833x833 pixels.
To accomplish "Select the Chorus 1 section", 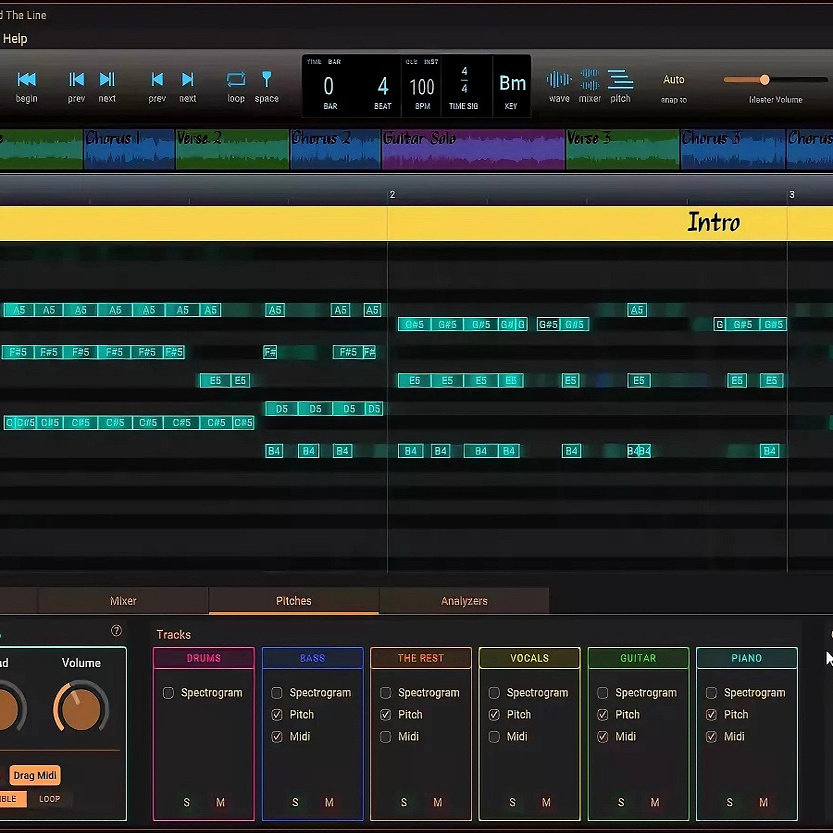I will (129, 149).
